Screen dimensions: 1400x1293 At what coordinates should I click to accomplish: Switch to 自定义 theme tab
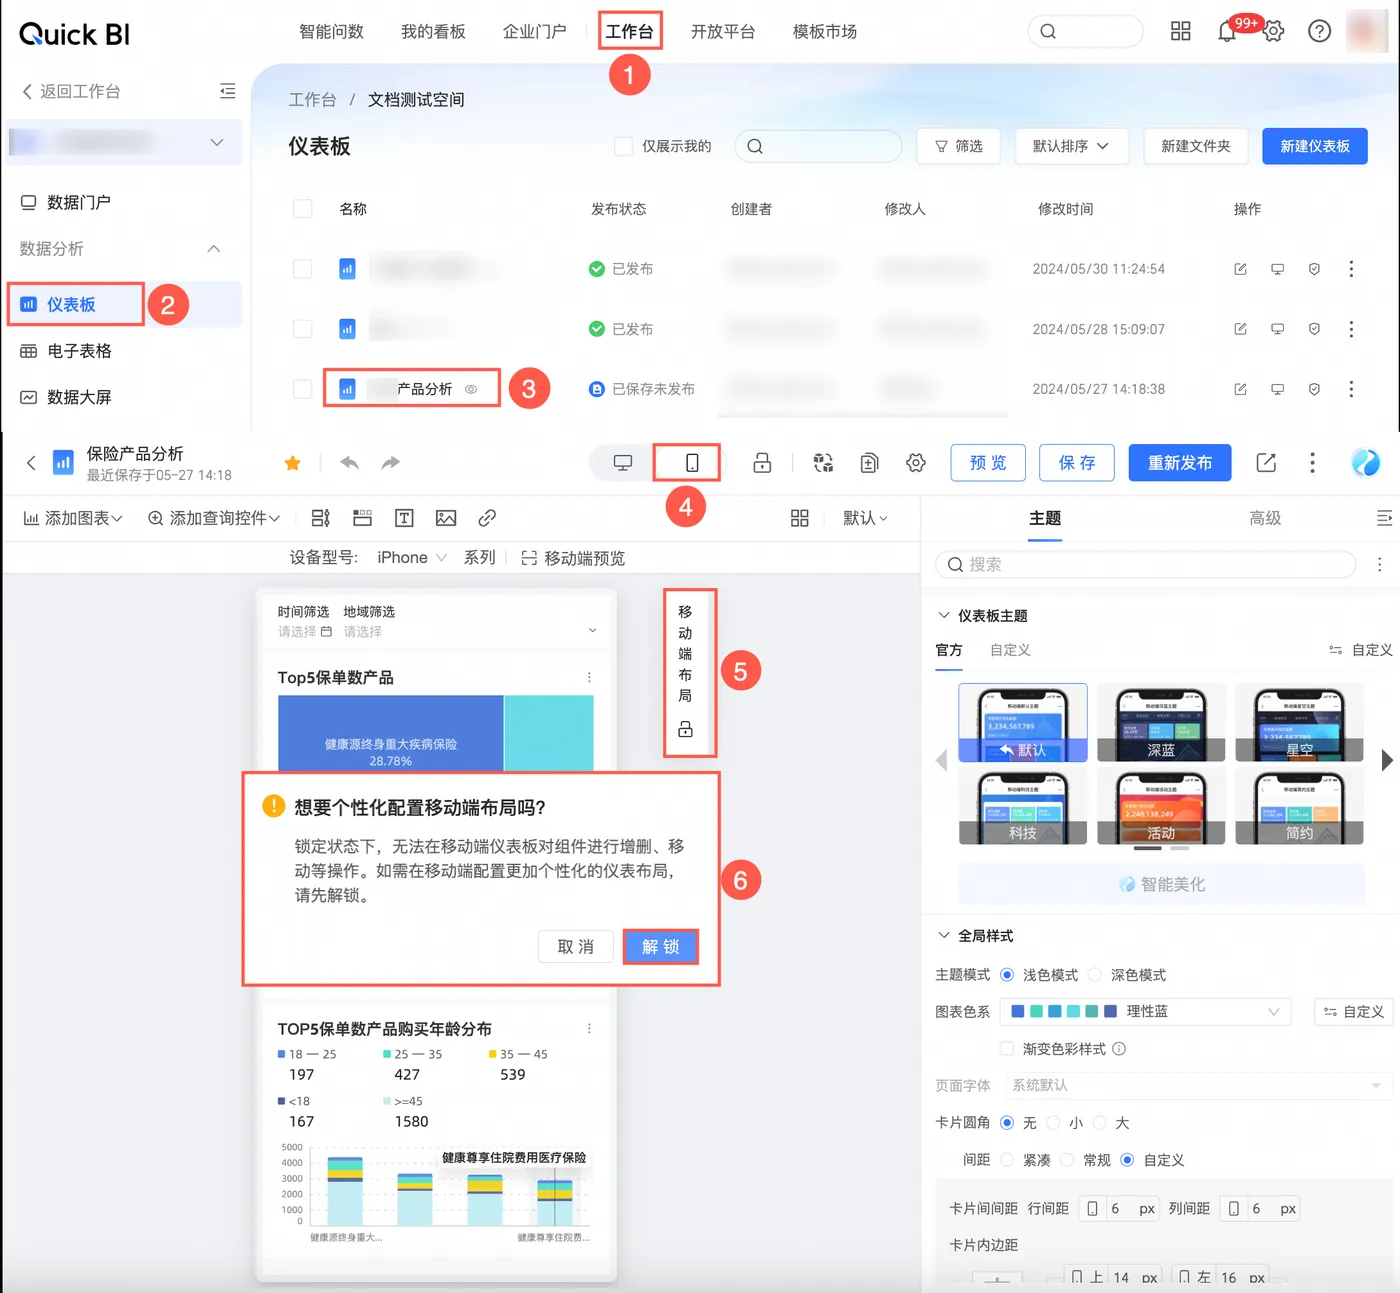point(1010,650)
